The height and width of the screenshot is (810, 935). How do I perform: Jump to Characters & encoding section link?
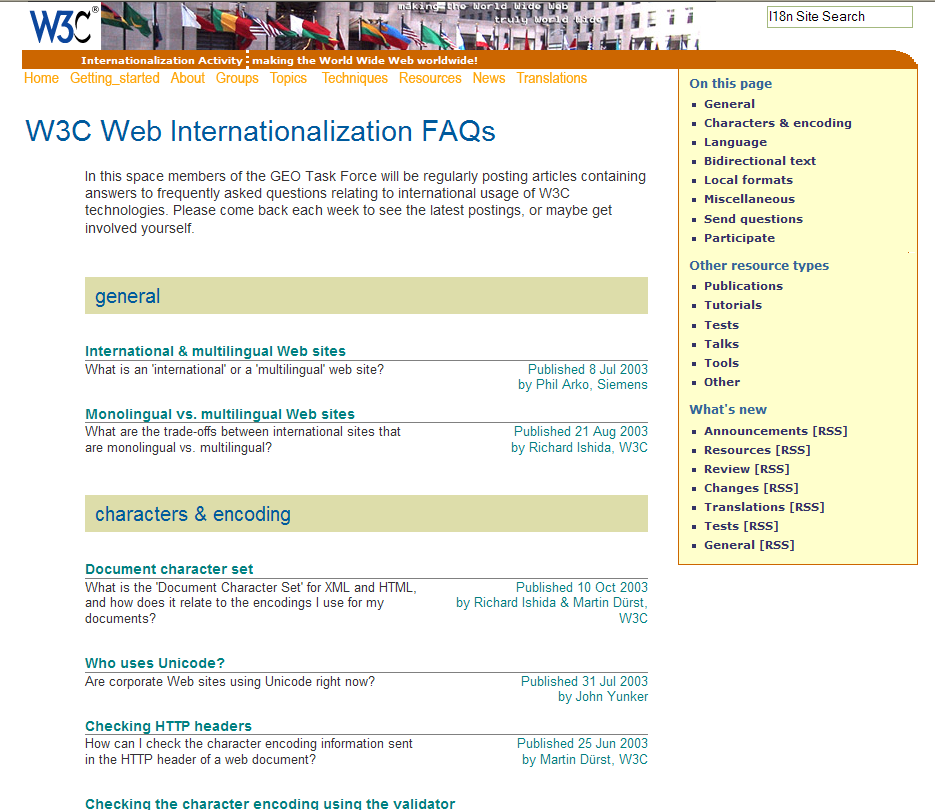[x=778, y=123]
